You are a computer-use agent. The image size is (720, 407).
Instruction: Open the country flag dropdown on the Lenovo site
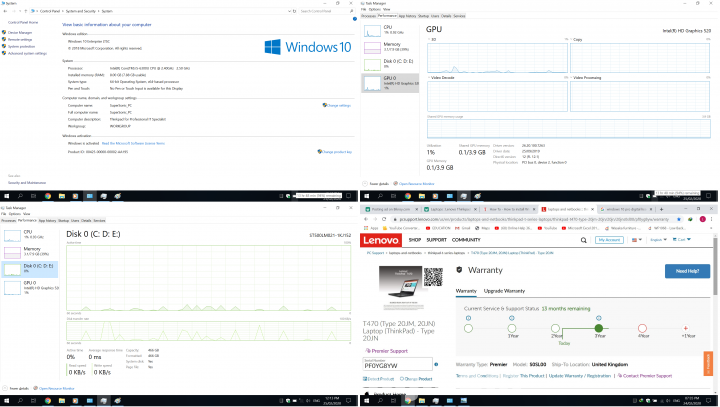click(x=636, y=239)
